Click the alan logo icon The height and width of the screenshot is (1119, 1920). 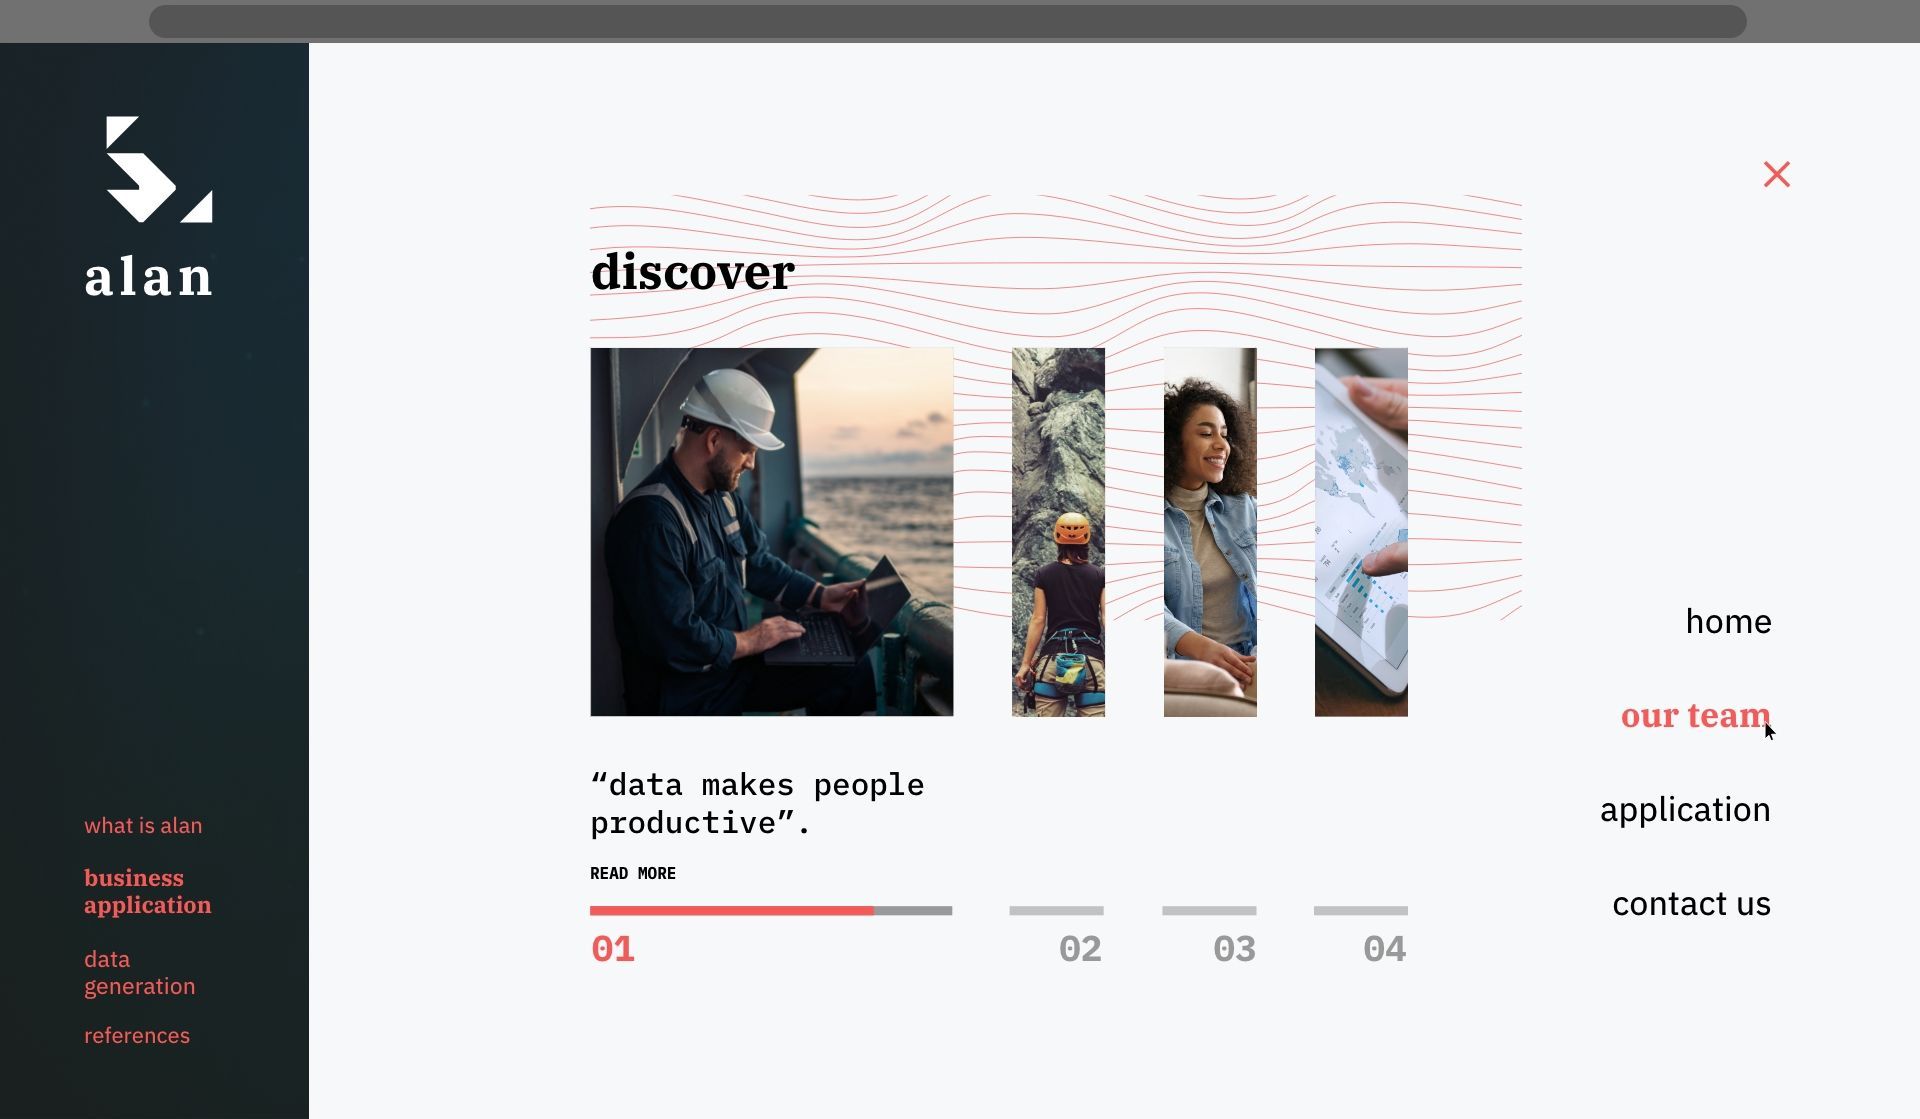[159, 169]
